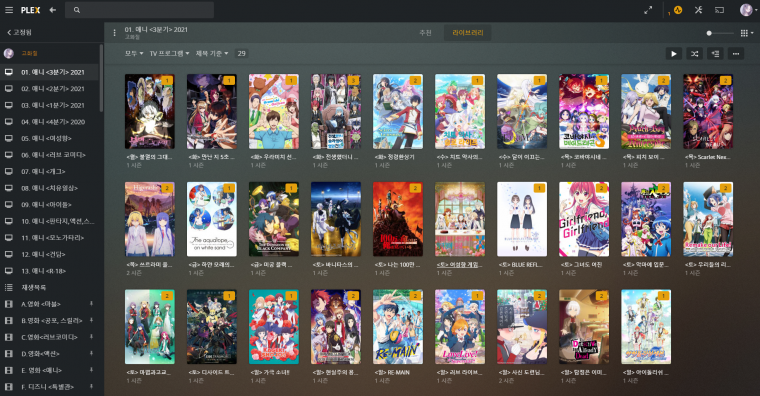Expand the TV 프로그램 type dropdown
The height and width of the screenshot is (396, 760).
pos(169,53)
